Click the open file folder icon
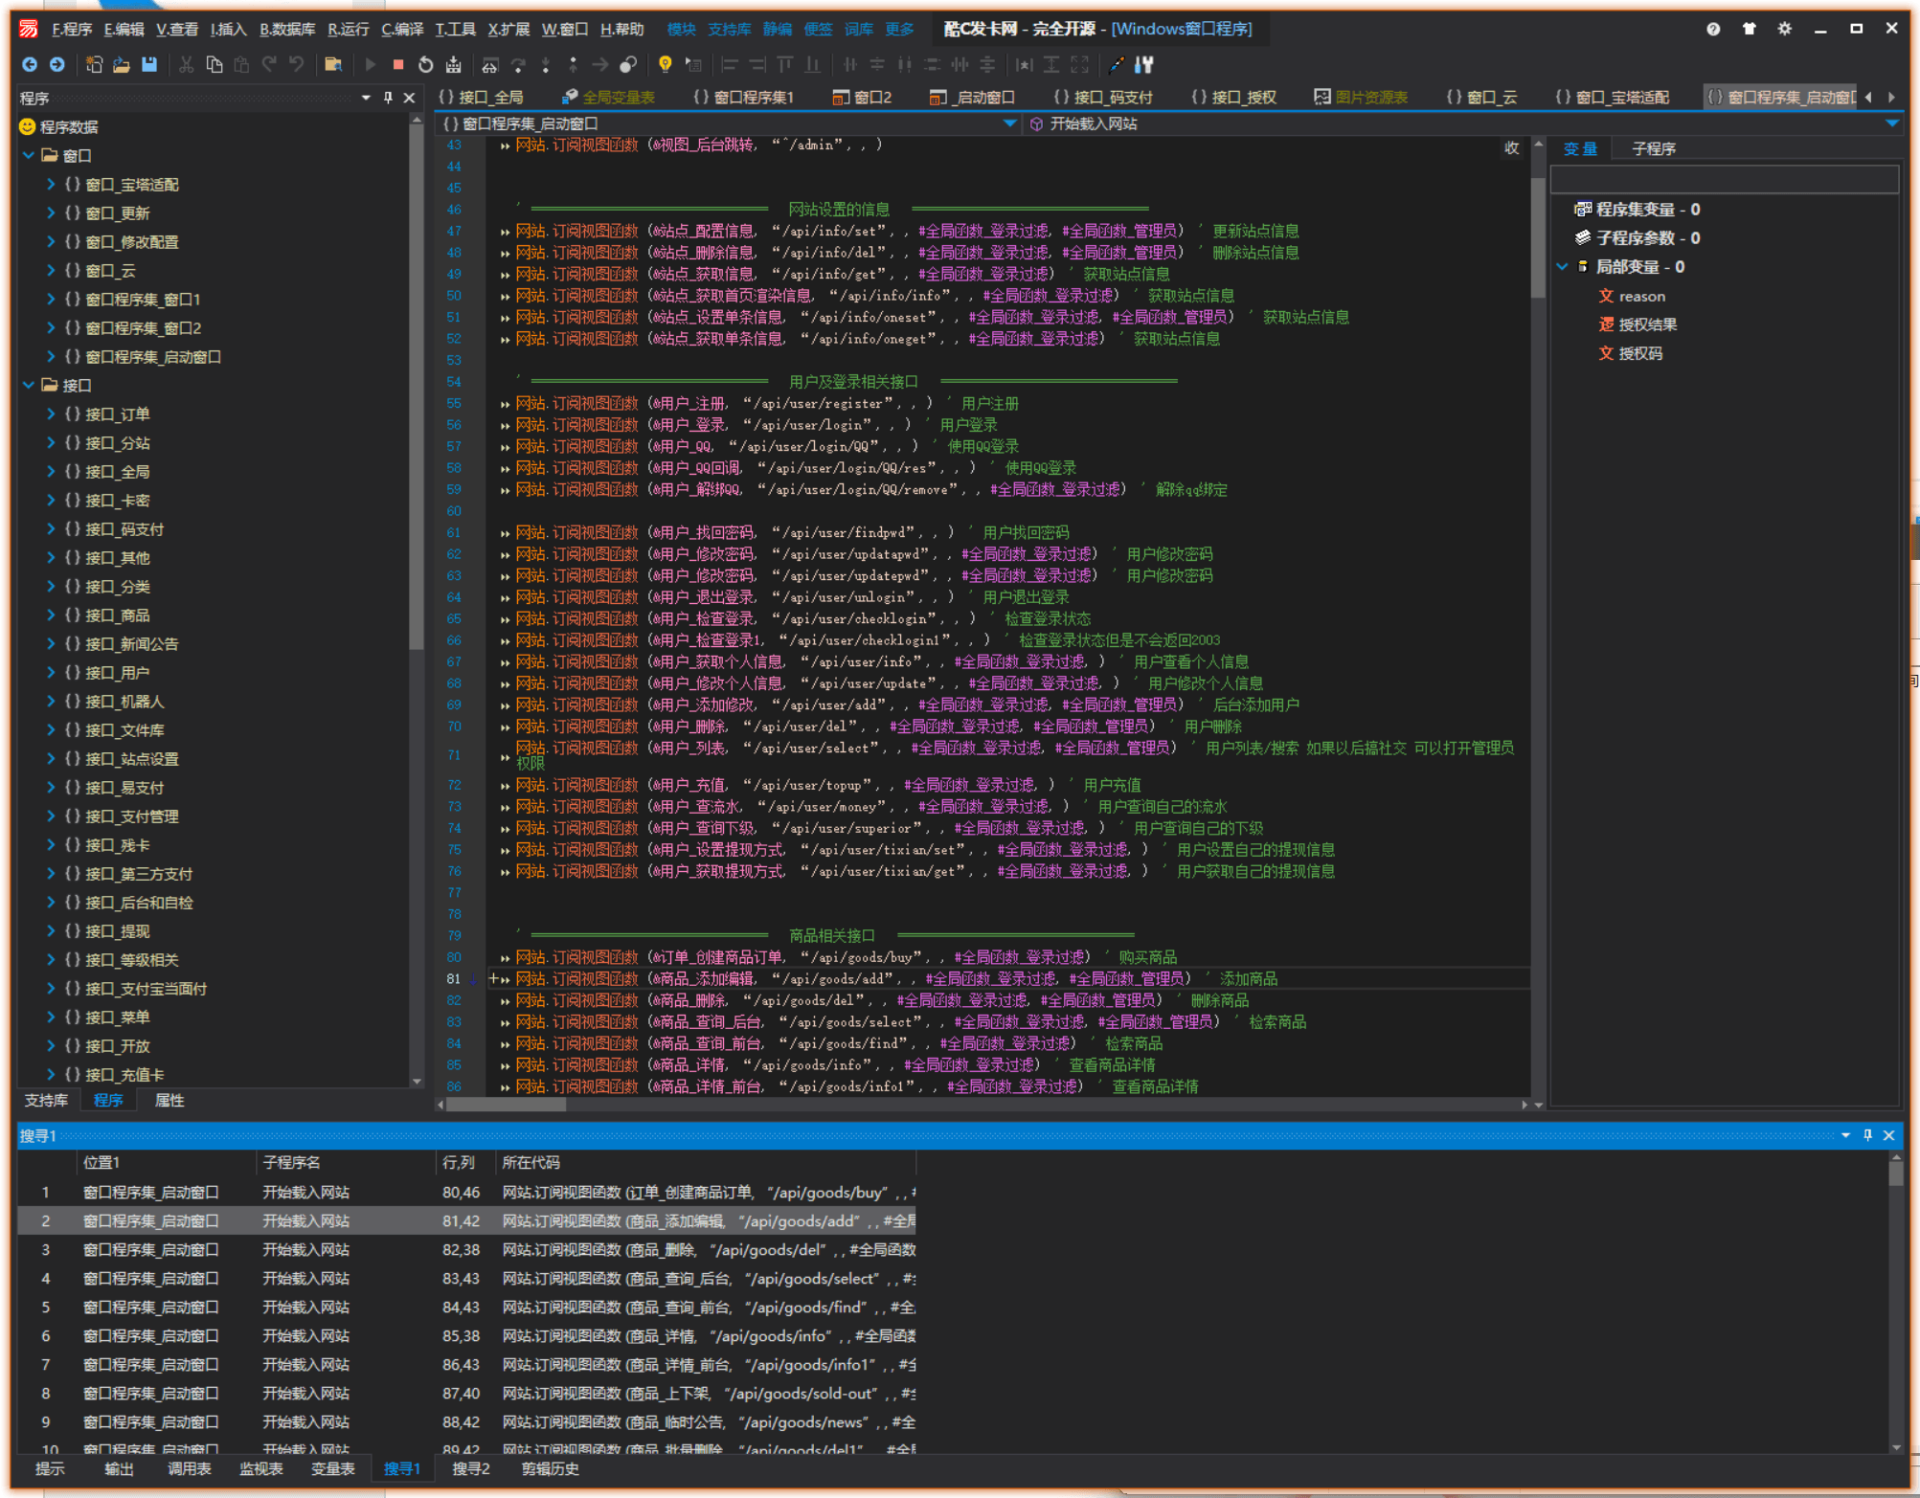The width and height of the screenshot is (1920, 1498). tap(121, 65)
